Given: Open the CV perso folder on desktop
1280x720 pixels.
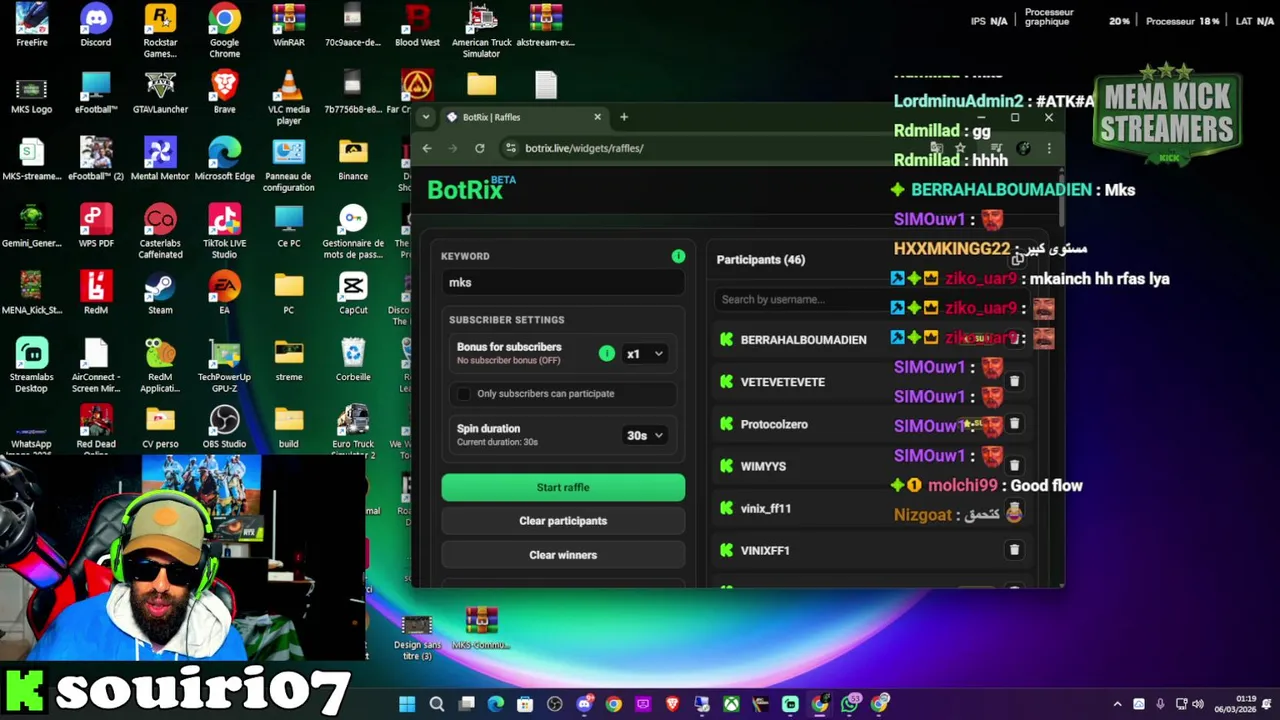Looking at the screenshot, I should [x=160, y=428].
